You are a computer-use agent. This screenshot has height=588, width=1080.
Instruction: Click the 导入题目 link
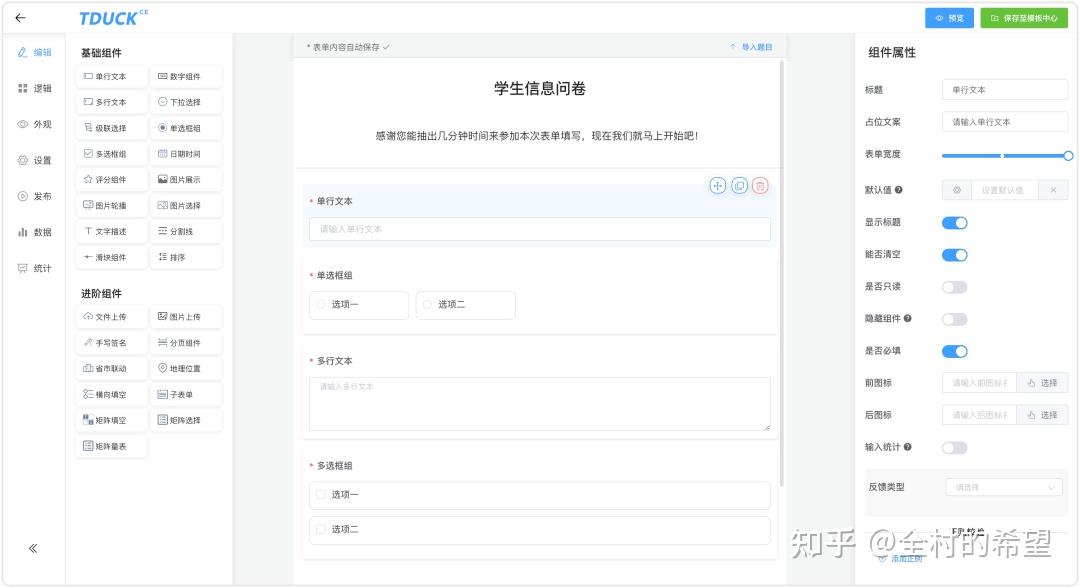[x=751, y=47]
